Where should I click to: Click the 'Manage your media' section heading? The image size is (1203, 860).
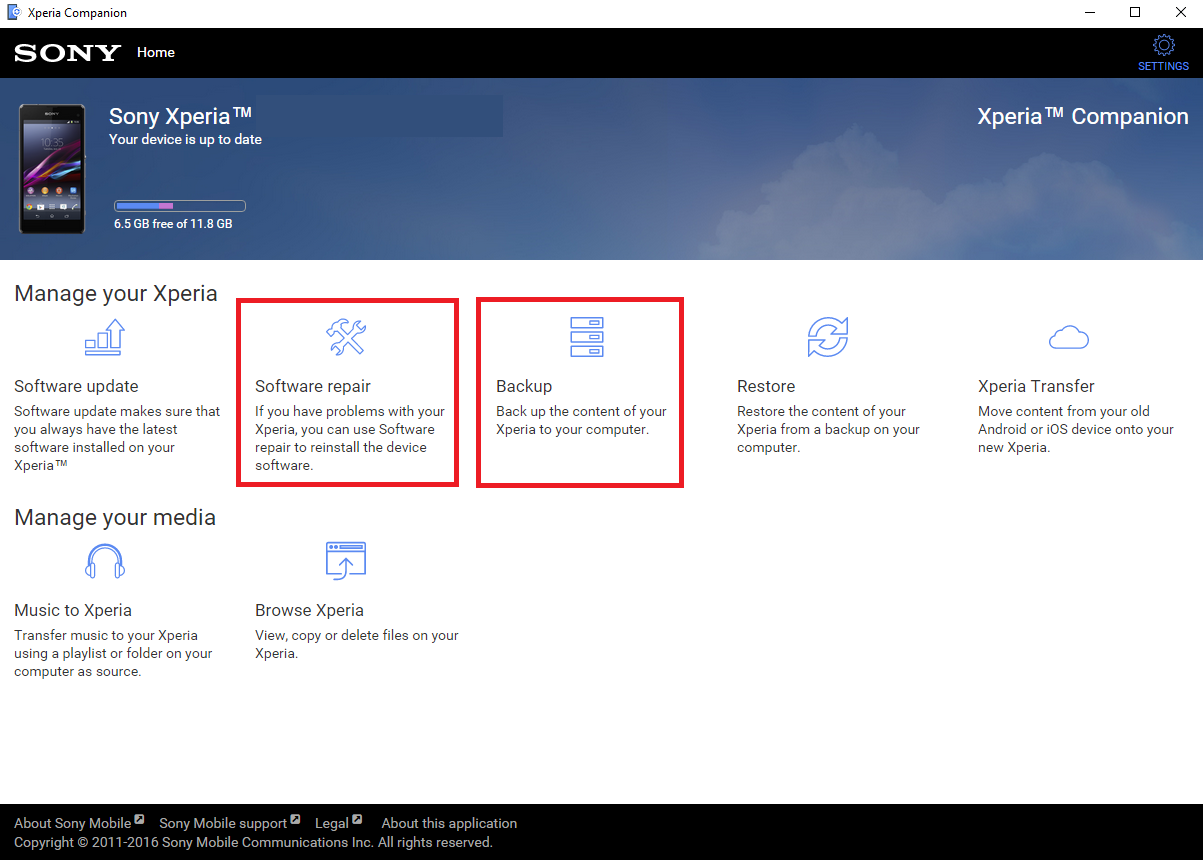point(115,517)
